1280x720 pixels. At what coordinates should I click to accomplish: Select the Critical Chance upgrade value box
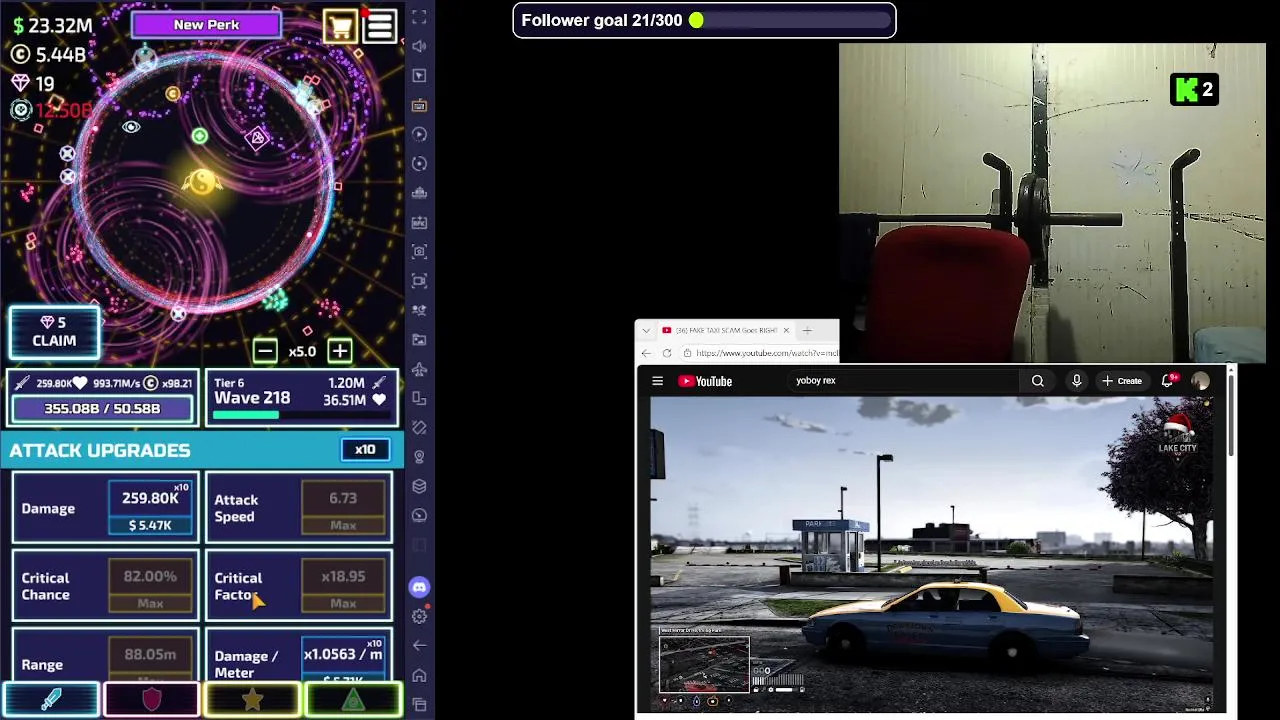point(150,586)
